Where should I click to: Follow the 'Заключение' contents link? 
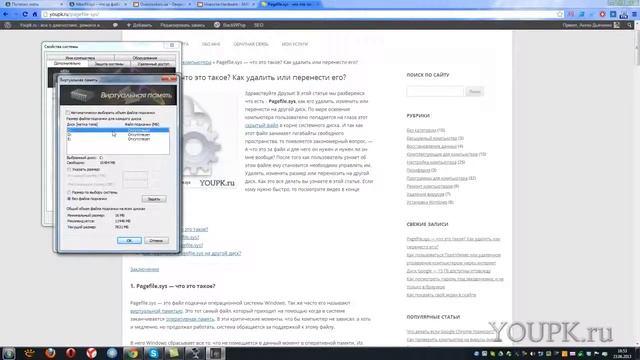tap(144, 269)
